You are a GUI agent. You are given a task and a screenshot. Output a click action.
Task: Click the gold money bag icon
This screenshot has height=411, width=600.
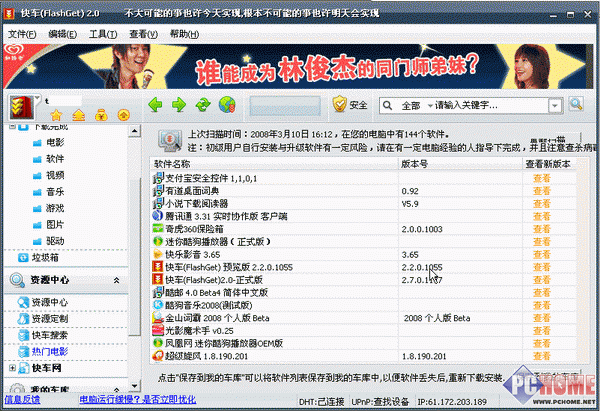tap(101, 114)
